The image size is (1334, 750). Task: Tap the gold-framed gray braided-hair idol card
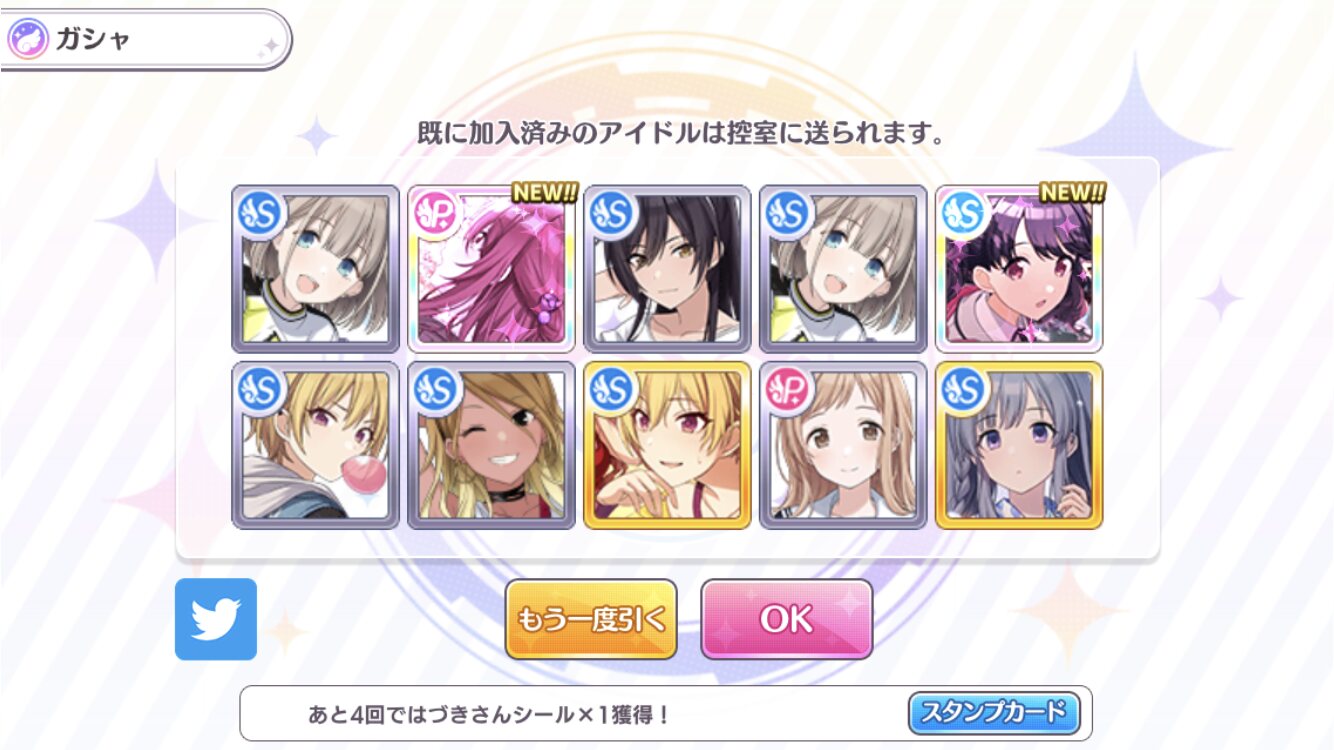pos(1019,445)
